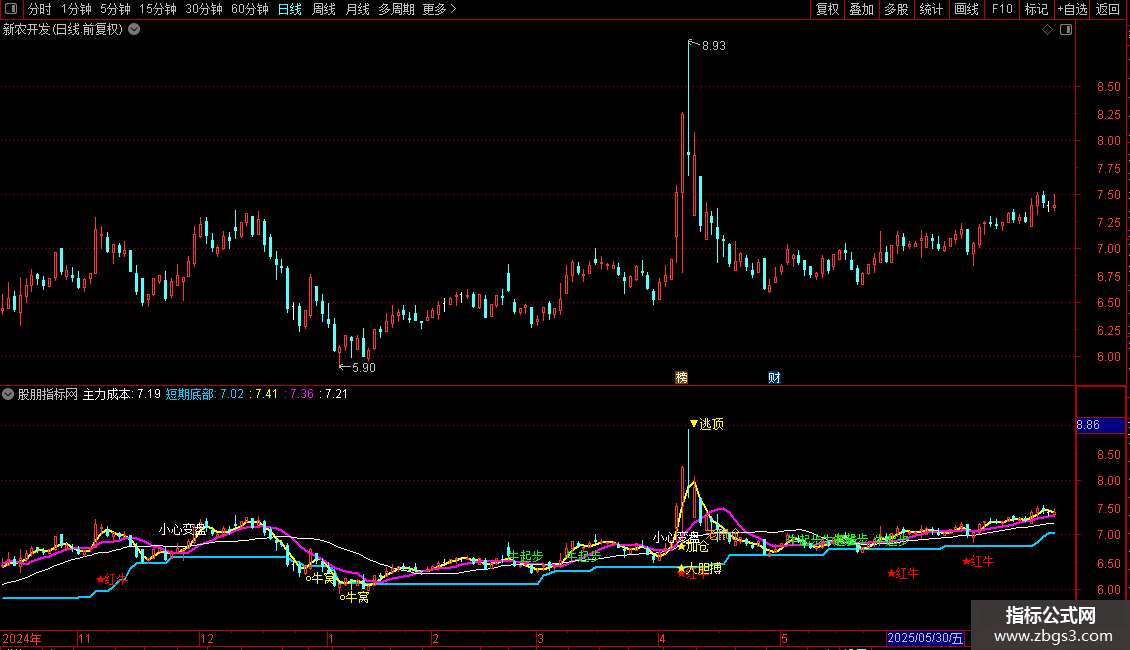1130x650 pixels.
Task: Click the 红牛 signal near November
Action: (x=112, y=579)
